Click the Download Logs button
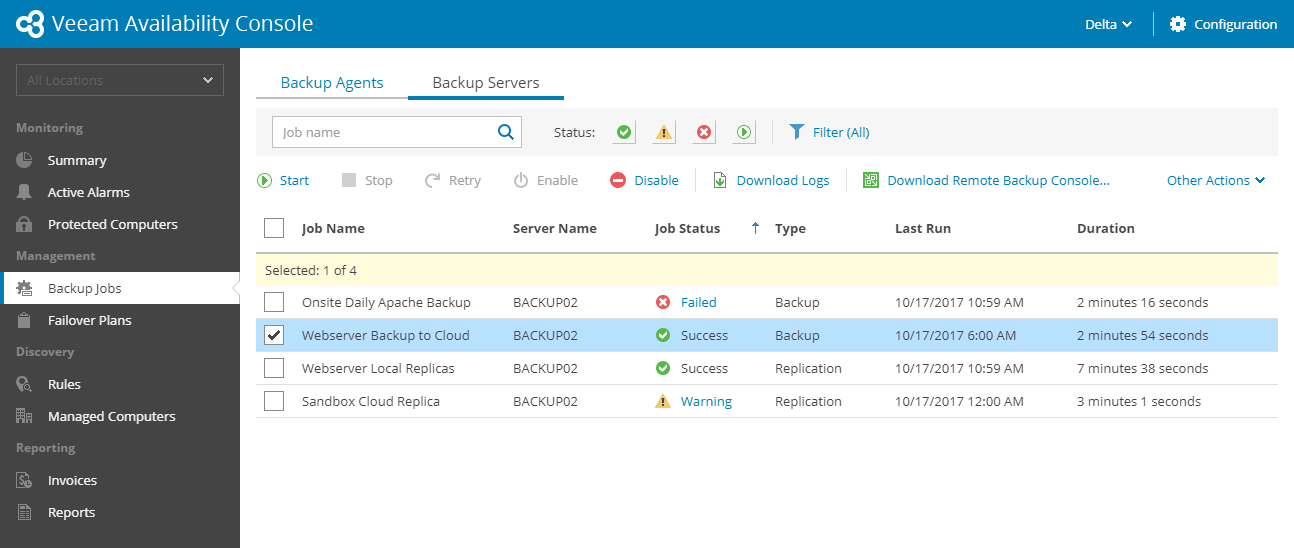 pyautogui.click(x=771, y=180)
